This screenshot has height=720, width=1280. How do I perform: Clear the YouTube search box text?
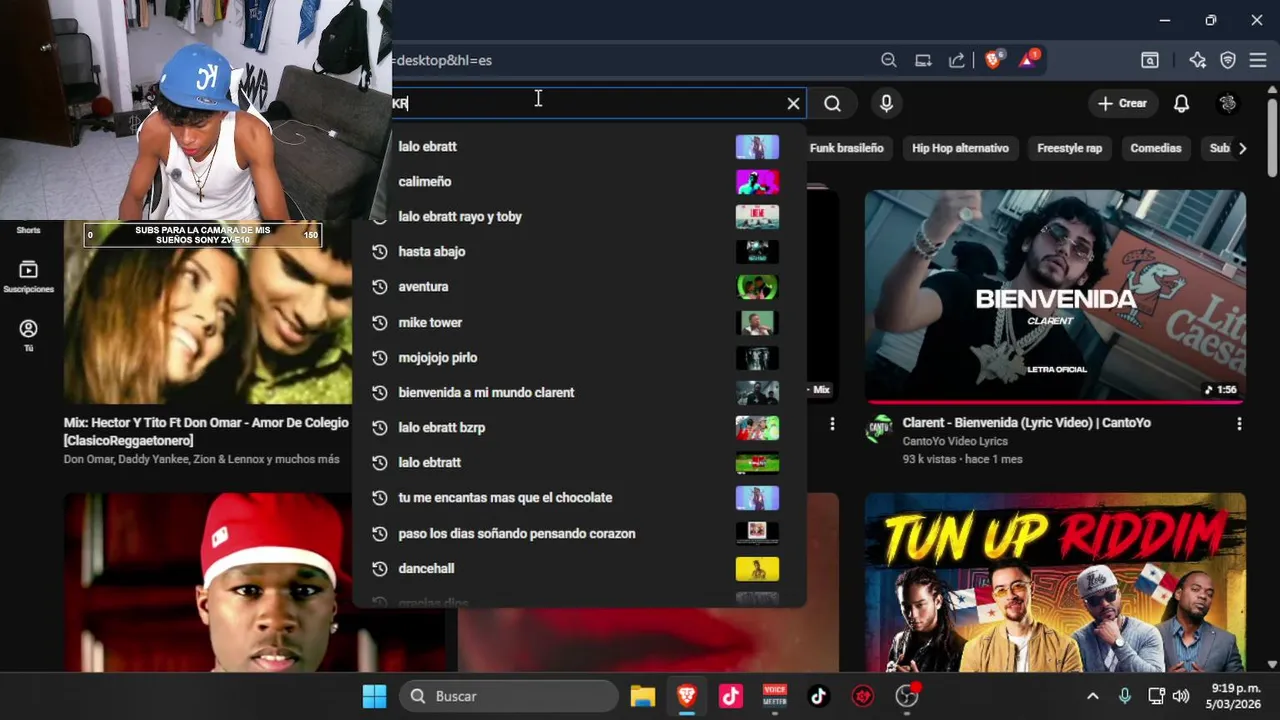point(793,103)
